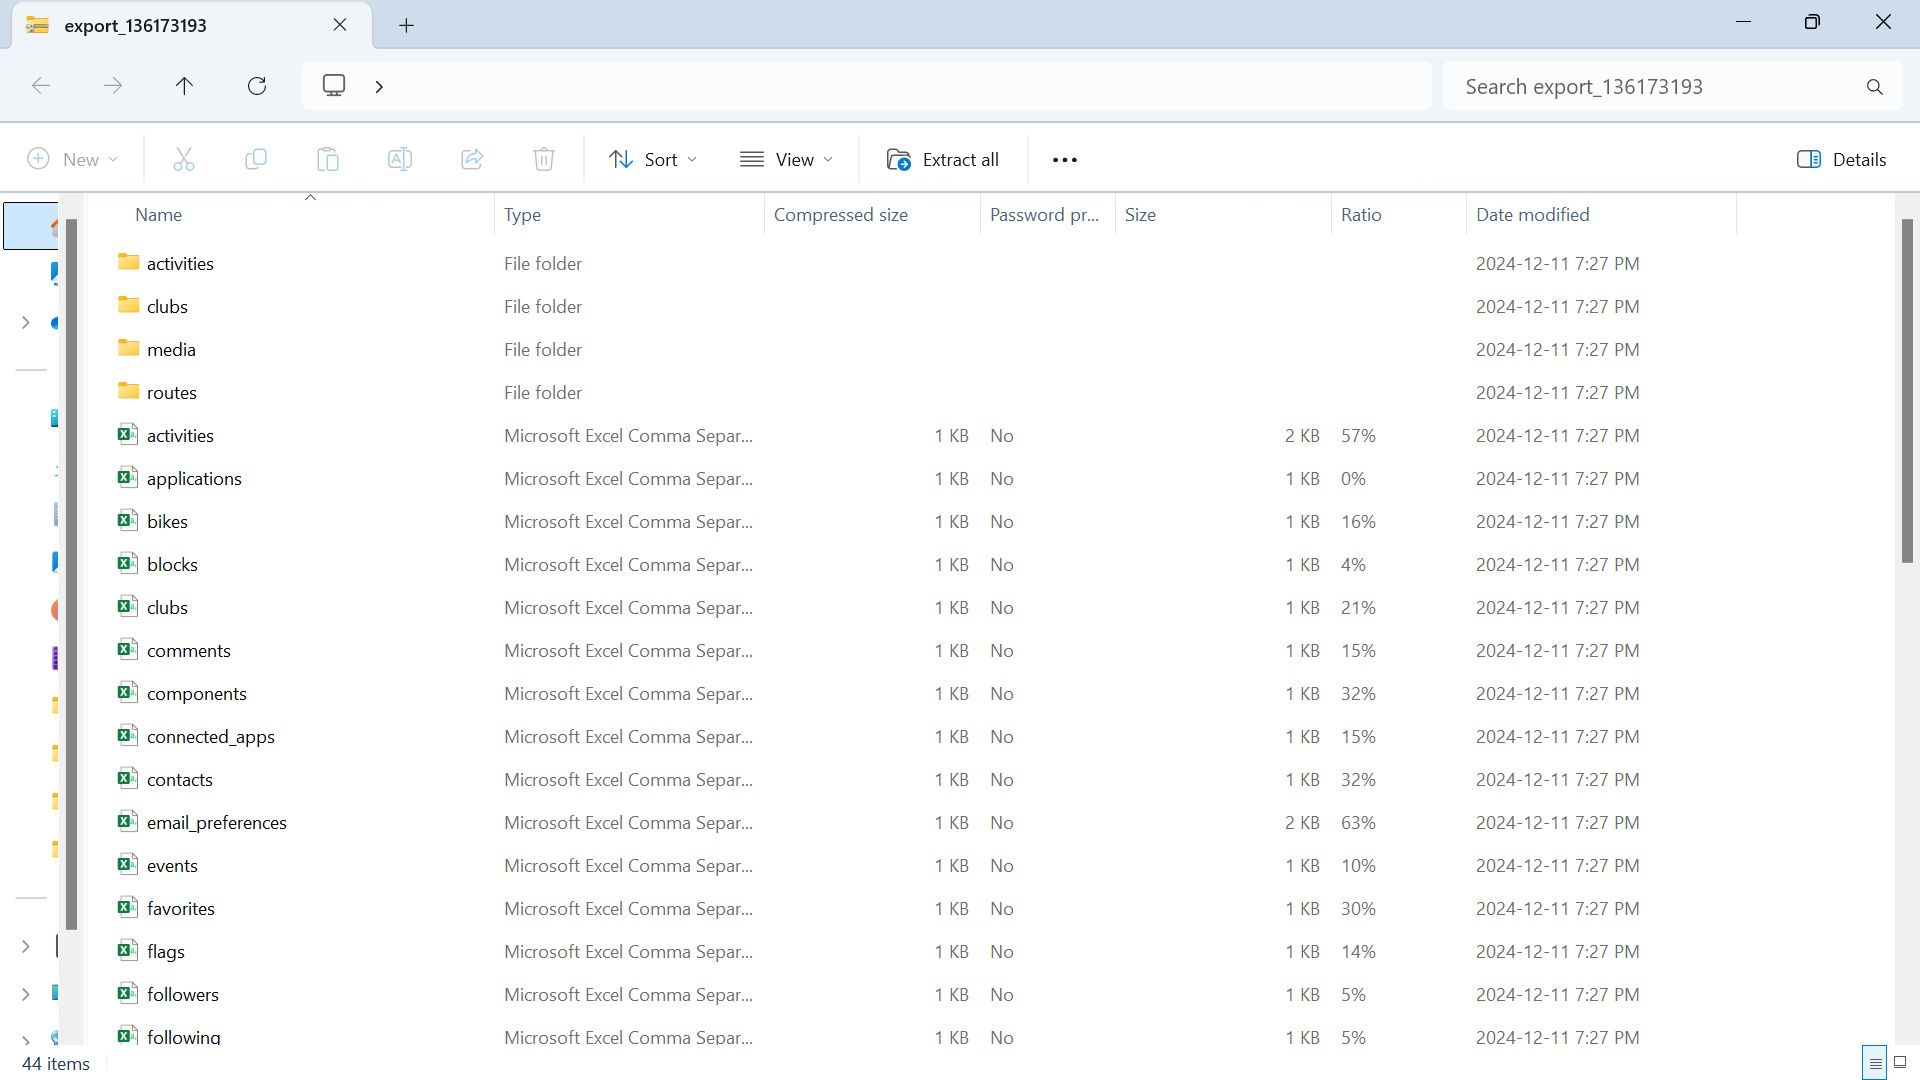Delete the selection using the trash icon

[544, 159]
